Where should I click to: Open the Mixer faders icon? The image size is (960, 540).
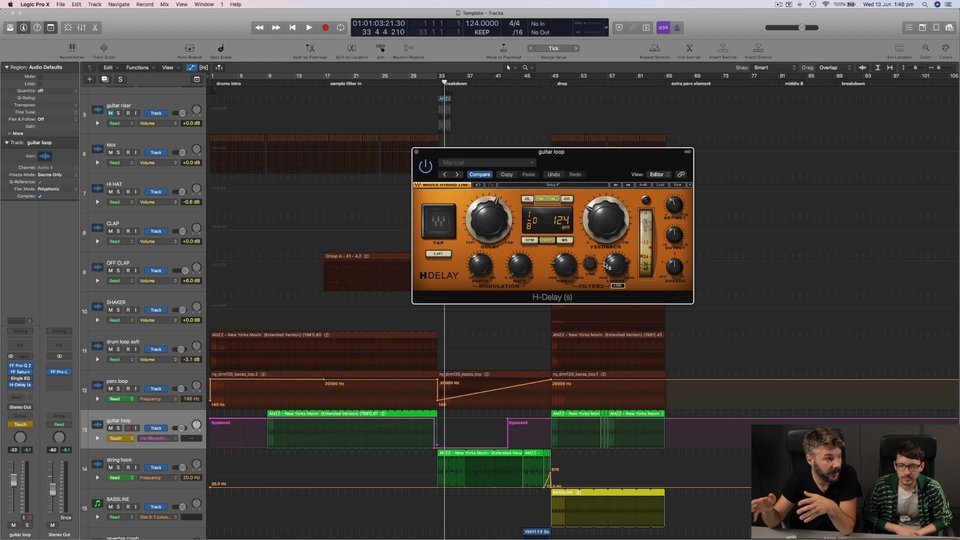tap(81, 28)
